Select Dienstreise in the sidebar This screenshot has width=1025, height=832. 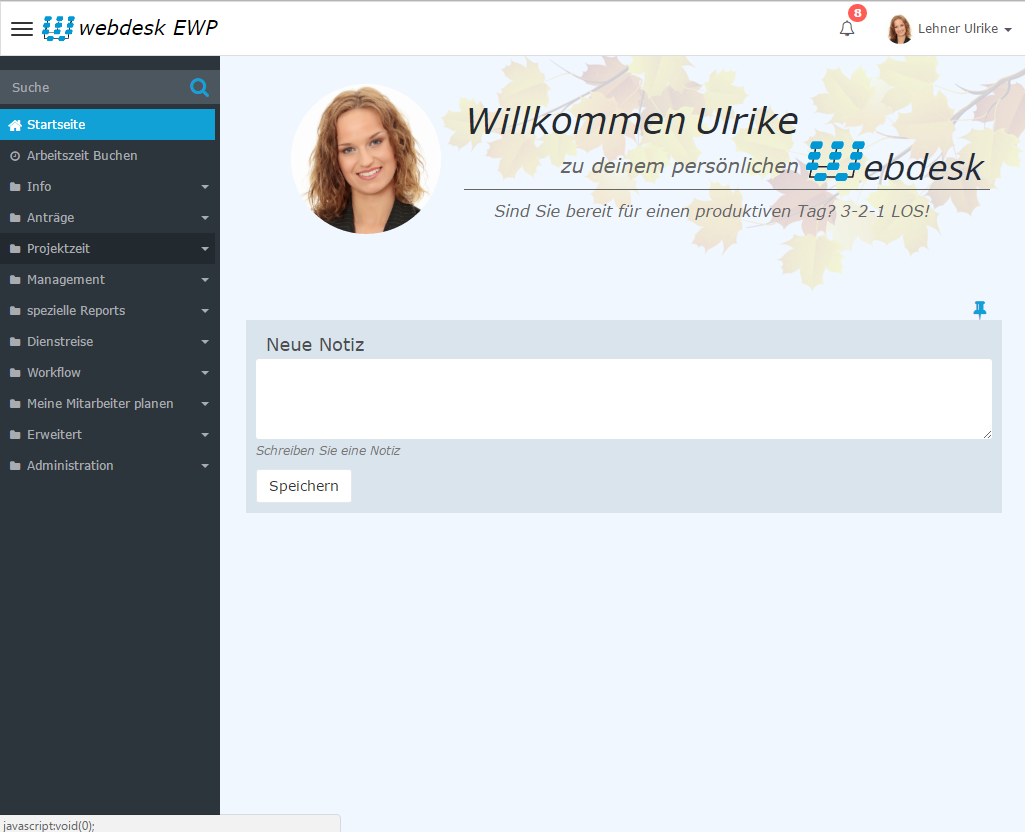60,342
